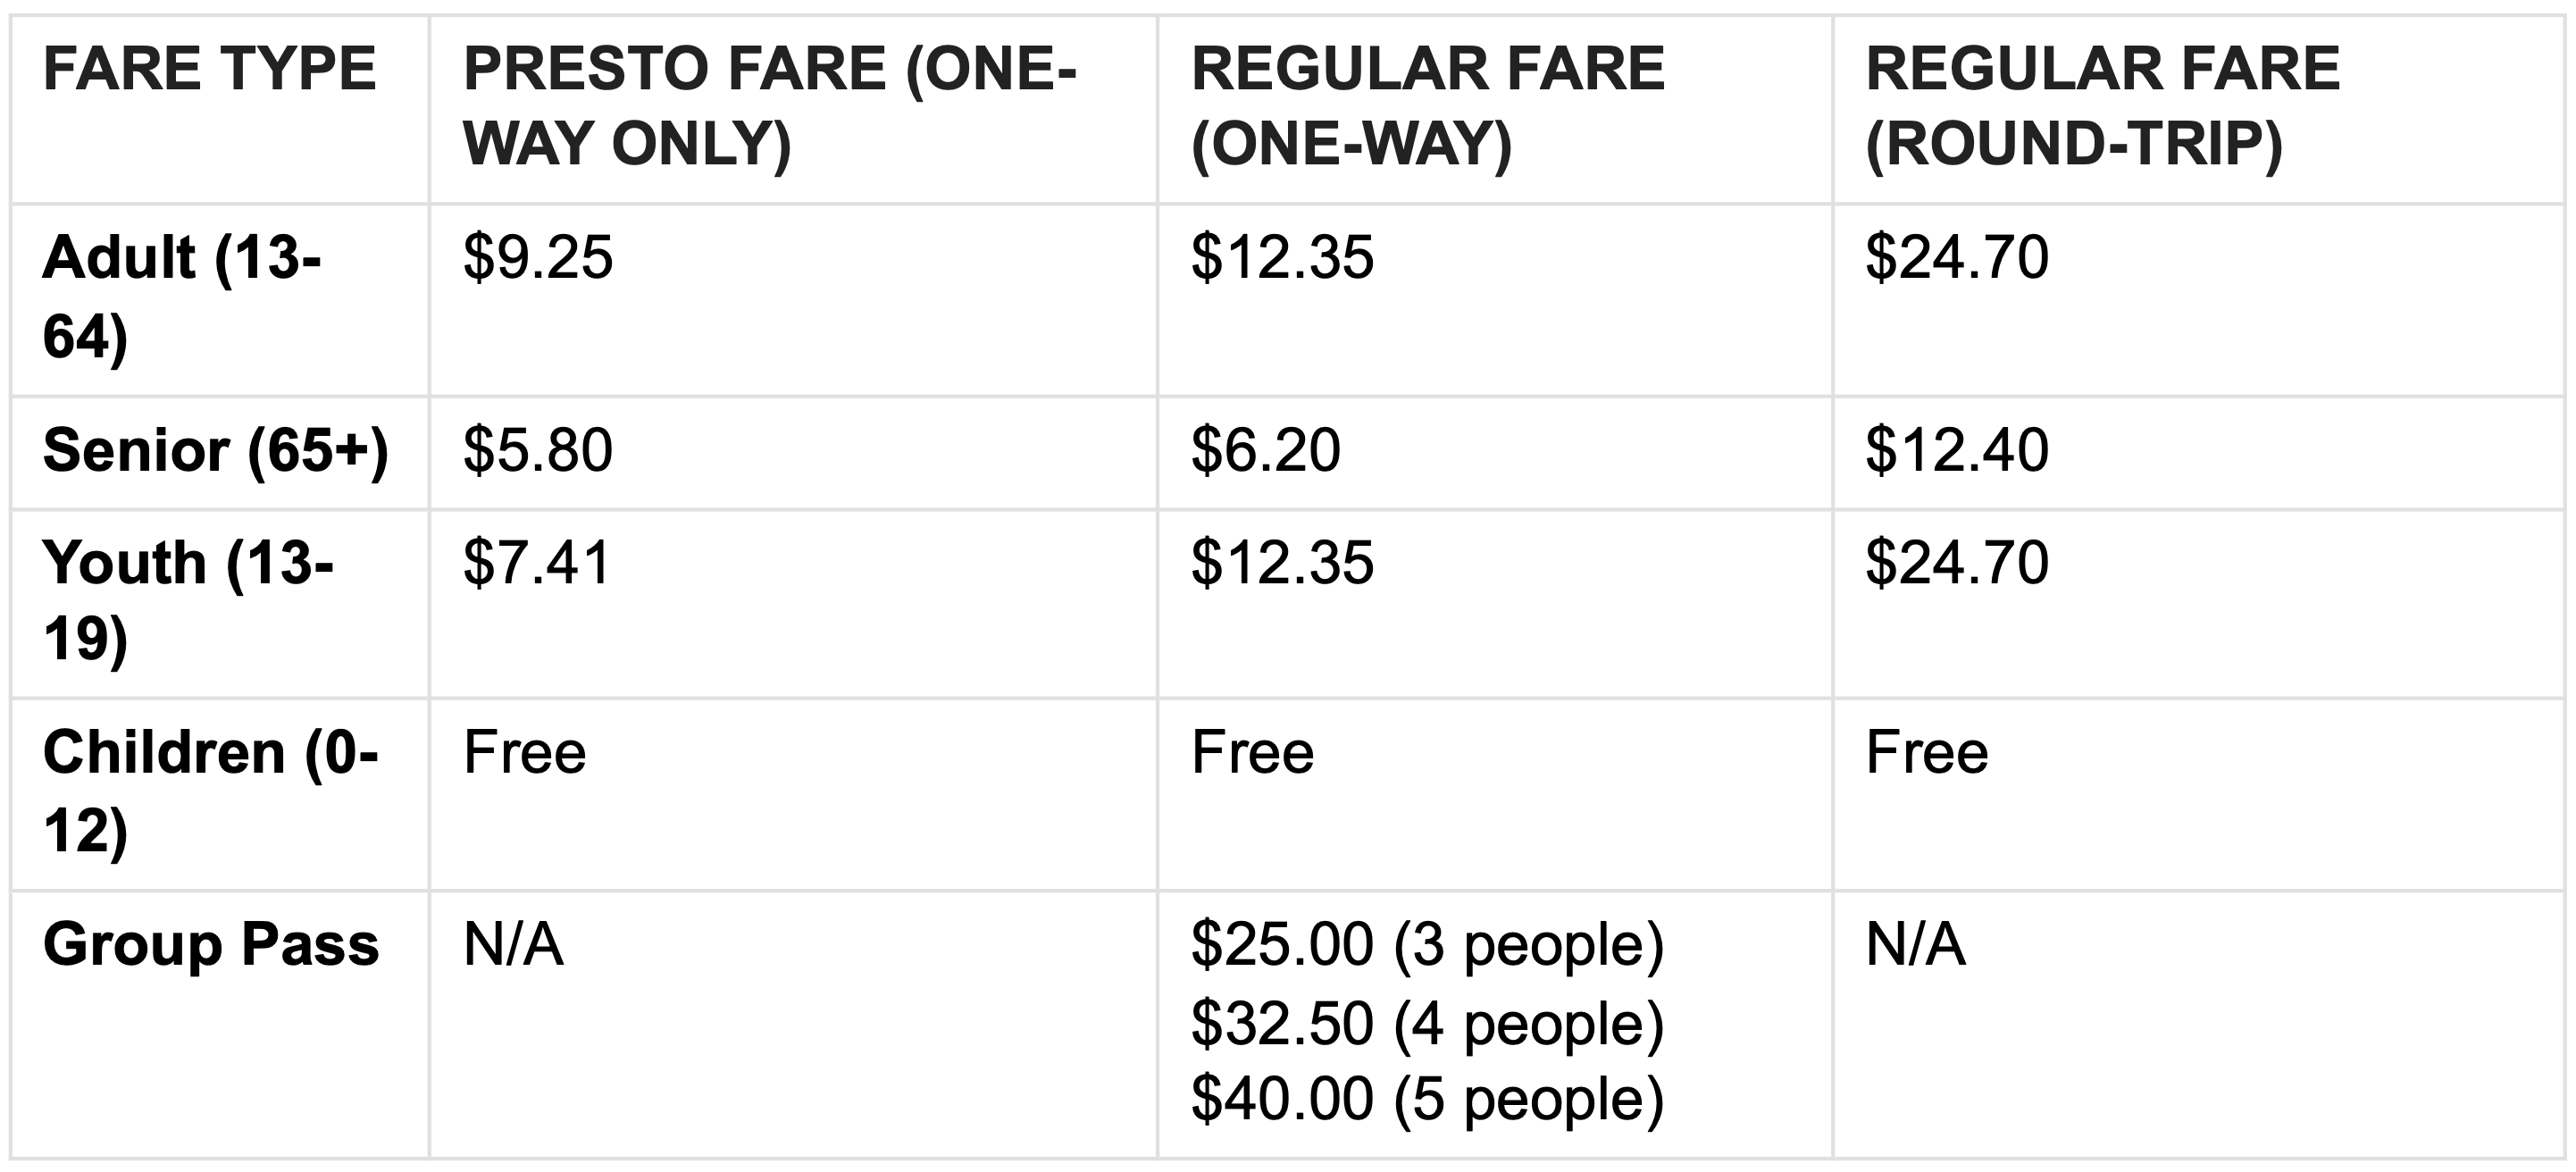The height and width of the screenshot is (1172, 2576).
Task: Click the FARE TYPE column header
Action: pos(209,69)
